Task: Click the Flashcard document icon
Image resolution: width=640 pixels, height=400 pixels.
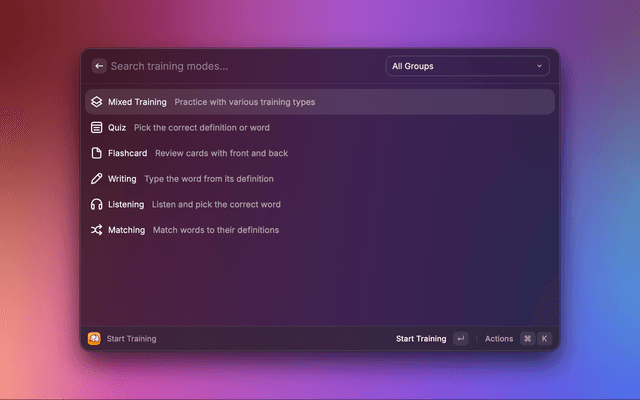Action: (96, 153)
